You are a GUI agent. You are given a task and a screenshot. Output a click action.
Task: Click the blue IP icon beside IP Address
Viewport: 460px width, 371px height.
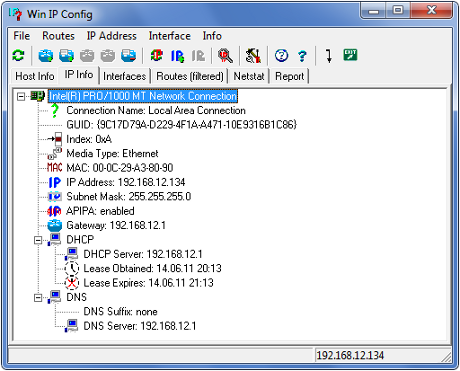coord(55,182)
